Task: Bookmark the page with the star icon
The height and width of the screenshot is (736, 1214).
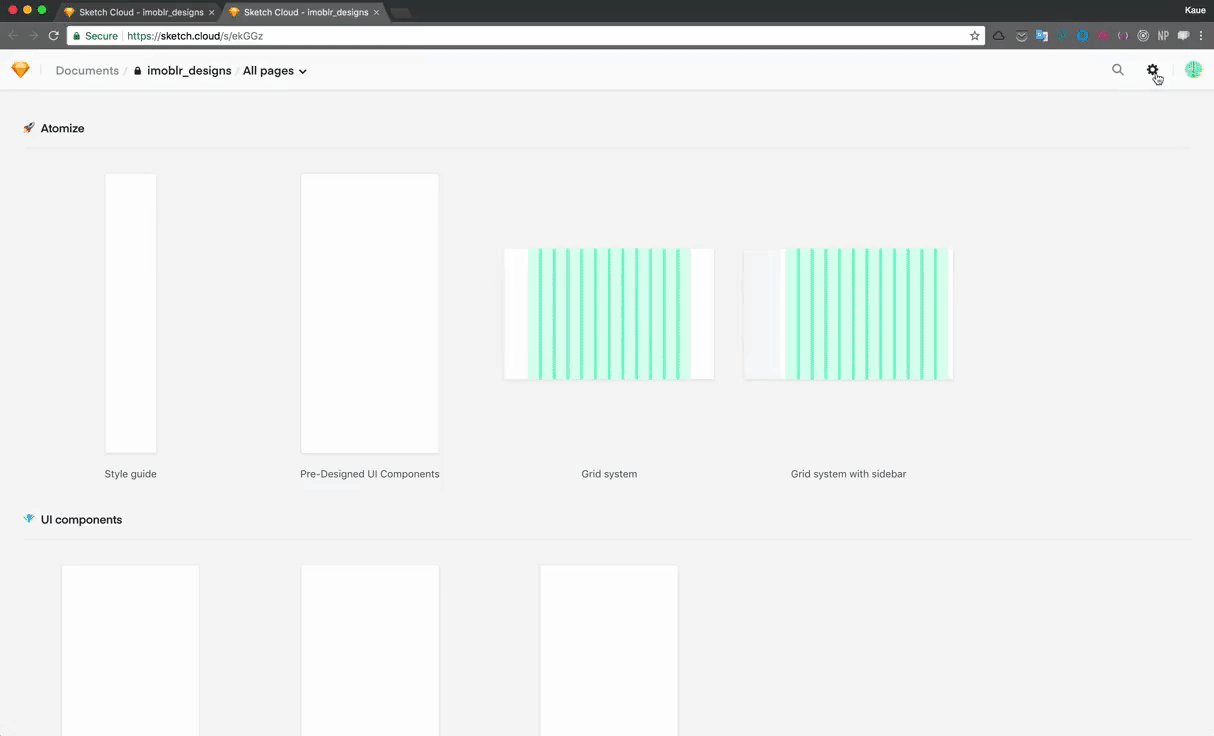Action: 975,35
